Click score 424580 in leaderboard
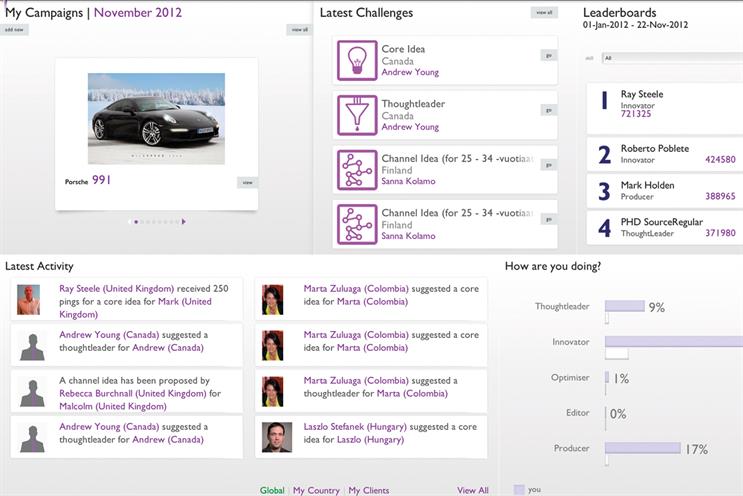 [x=720, y=160]
